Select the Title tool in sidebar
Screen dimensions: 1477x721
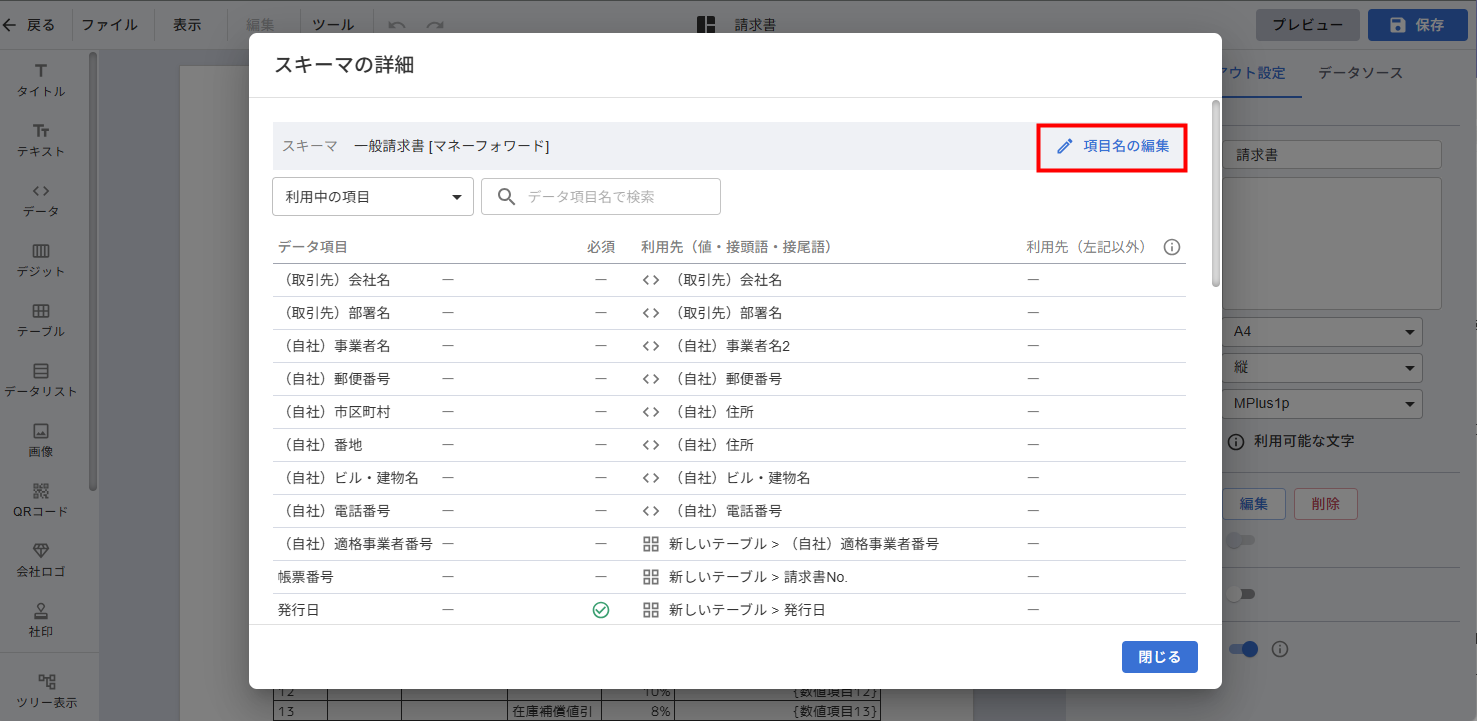coord(41,80)
